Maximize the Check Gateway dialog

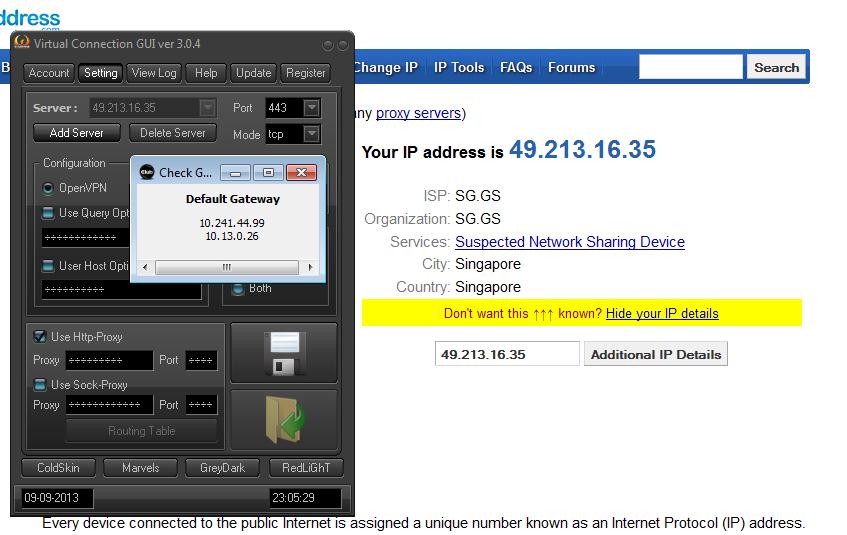268,173
